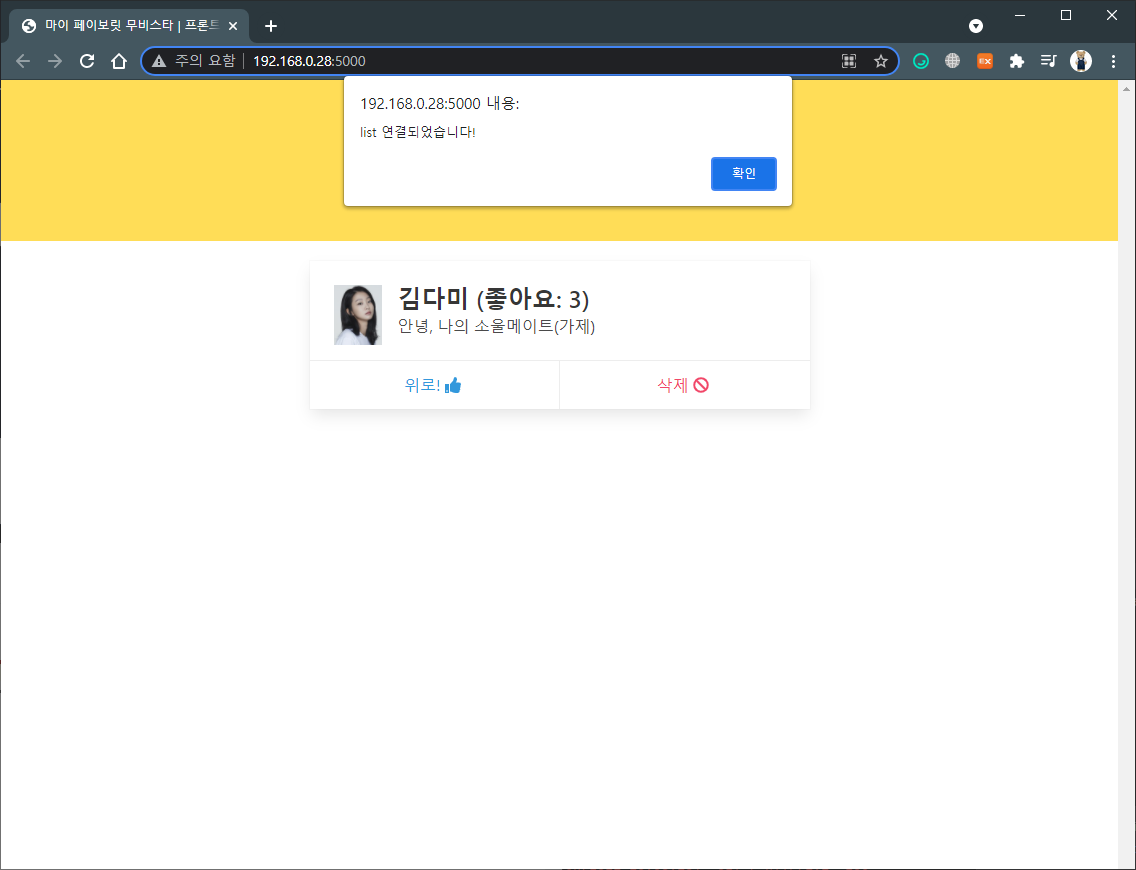
Task: Click the page's vertical scrollbar up arrow
Action: [x=1127, y=89]
